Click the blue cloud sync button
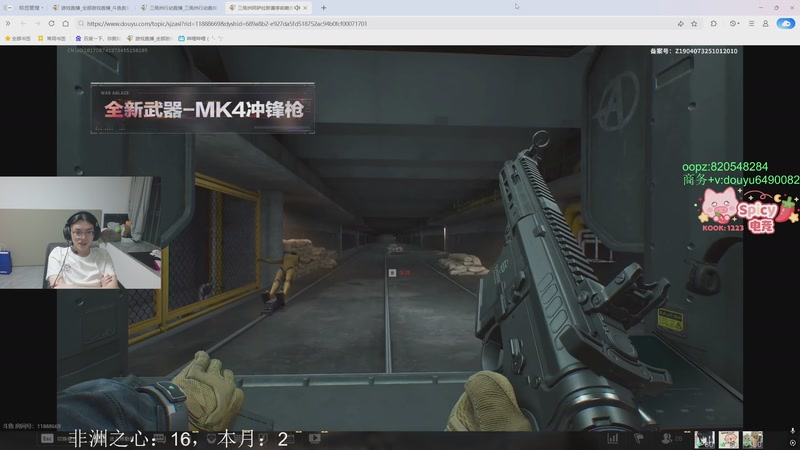The height and width of the screenshot is (450, 800). point(786,23)
